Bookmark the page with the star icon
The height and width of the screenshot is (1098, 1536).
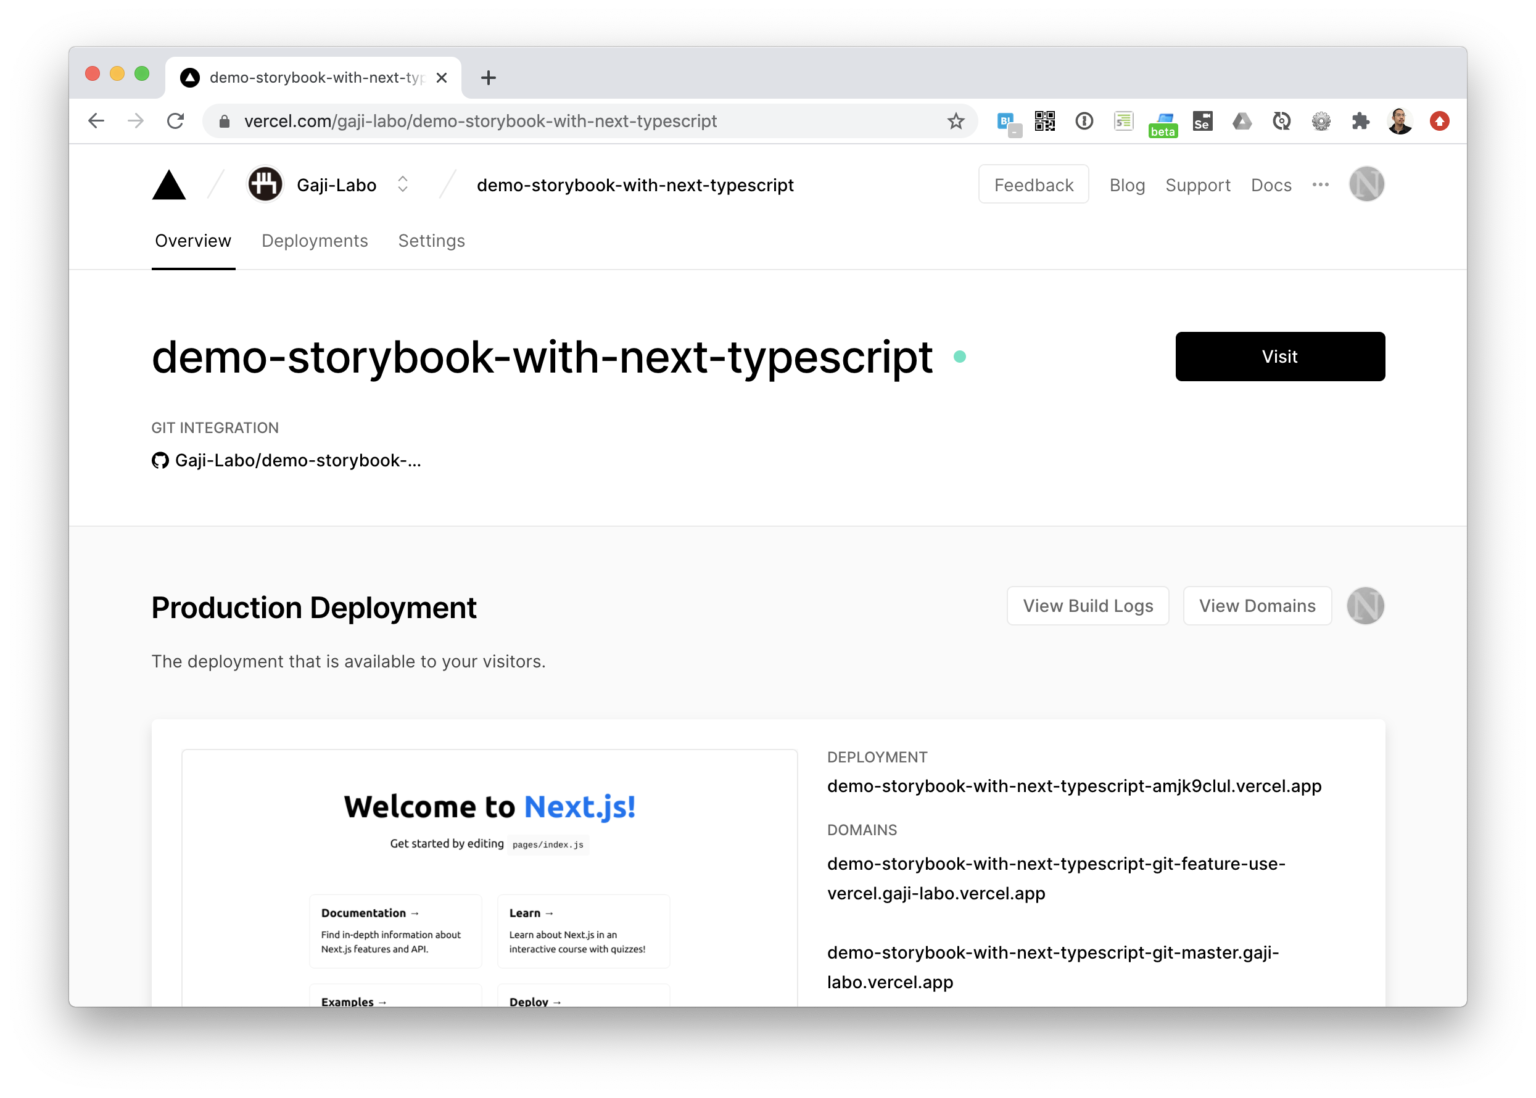955,120
